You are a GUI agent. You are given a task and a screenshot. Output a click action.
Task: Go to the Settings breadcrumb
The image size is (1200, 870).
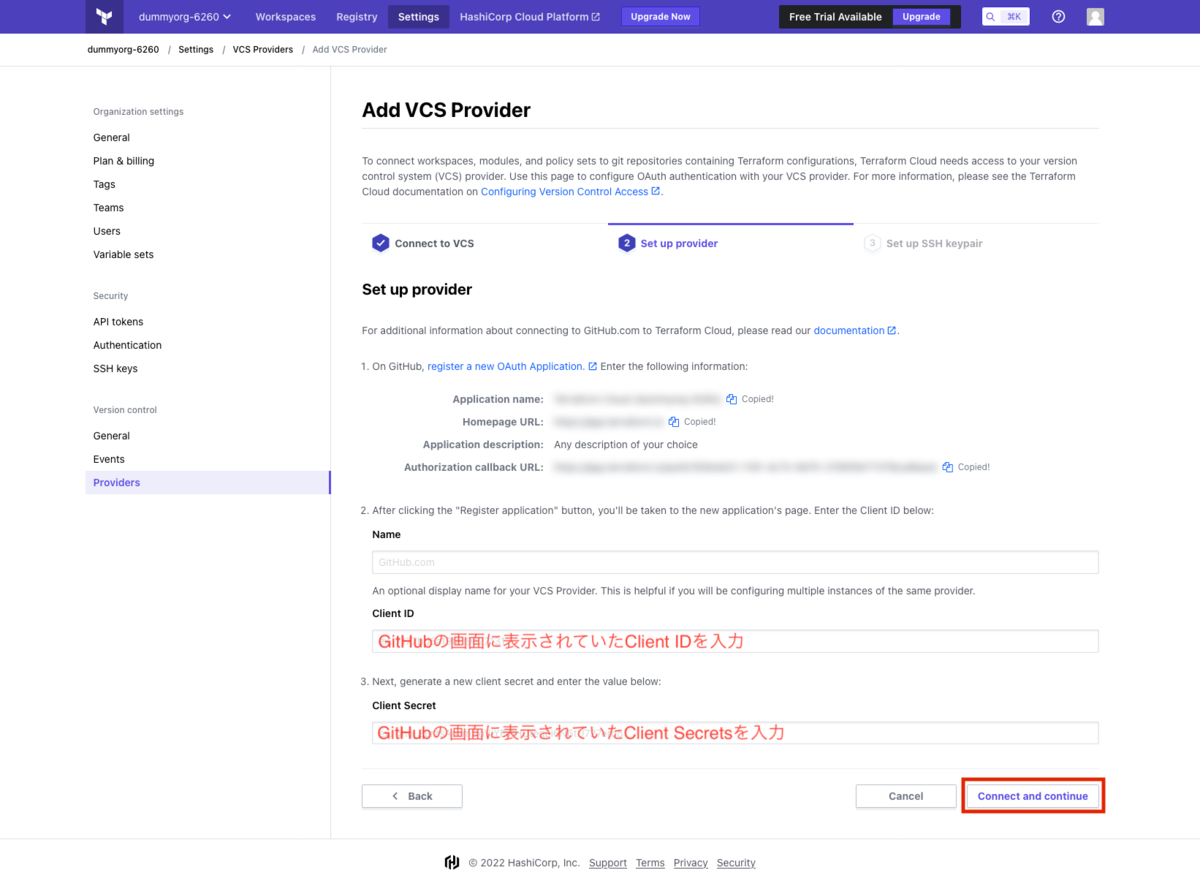click(x=196, y=49)
